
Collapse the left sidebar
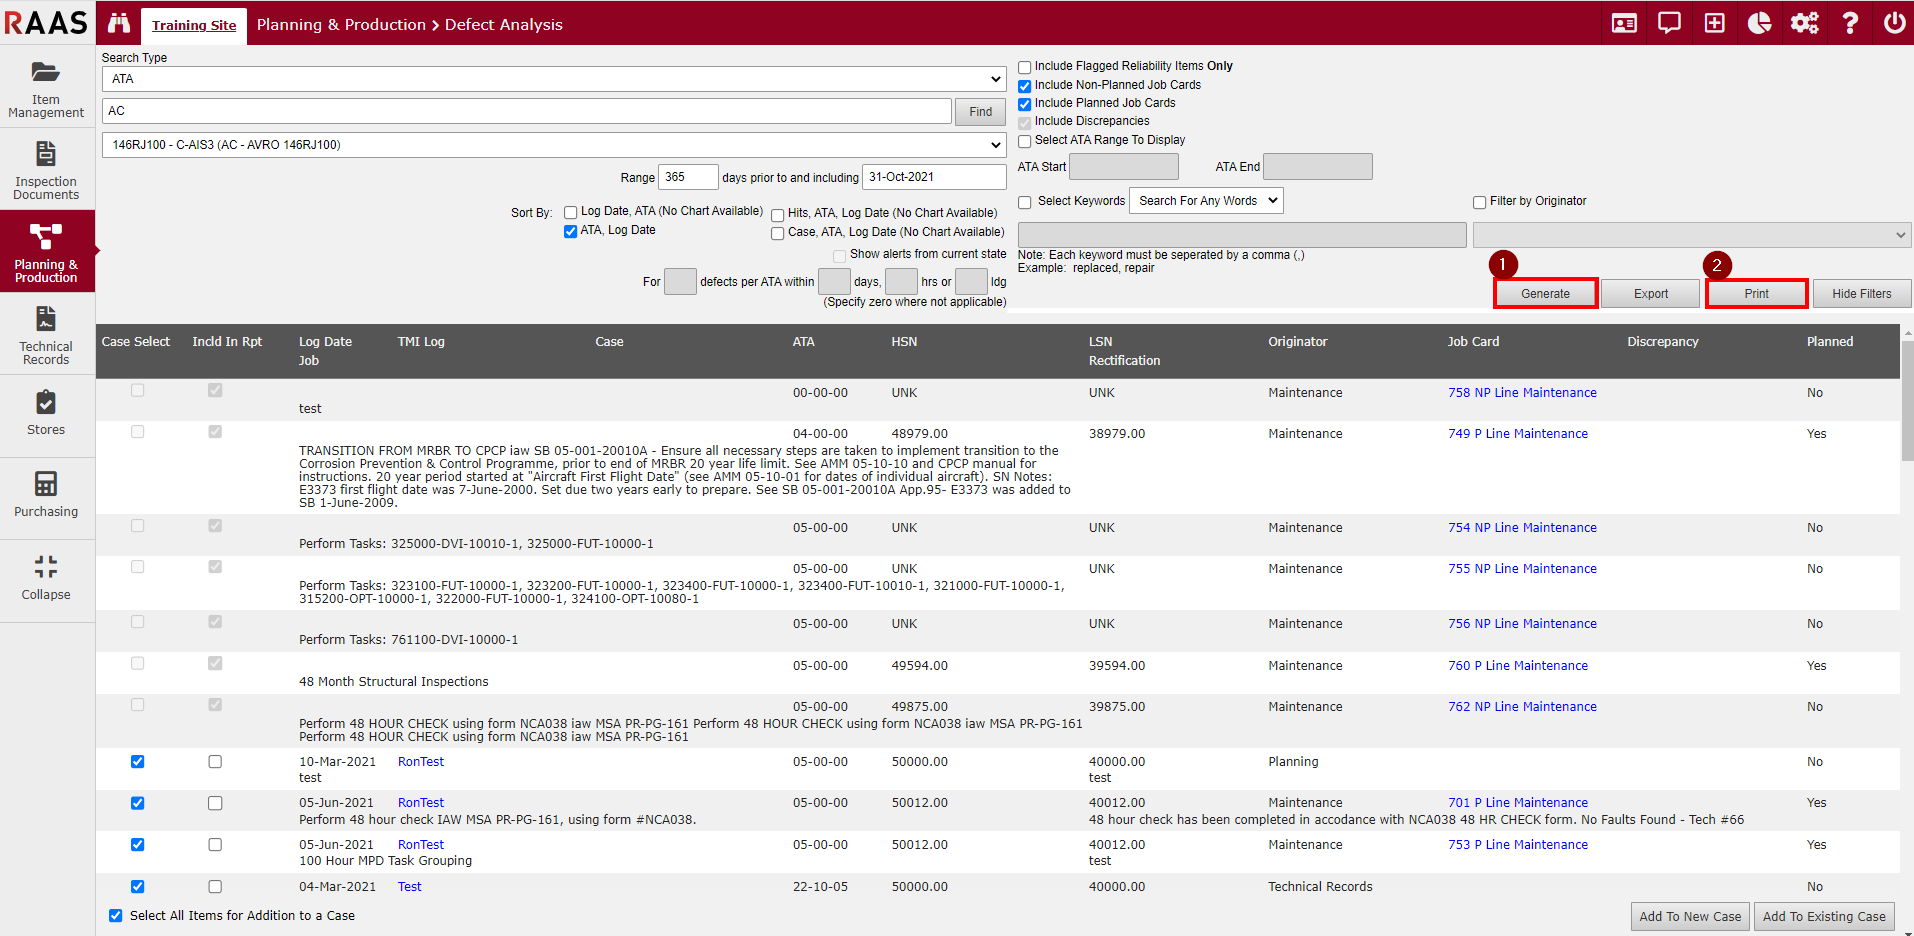[46, 578]
